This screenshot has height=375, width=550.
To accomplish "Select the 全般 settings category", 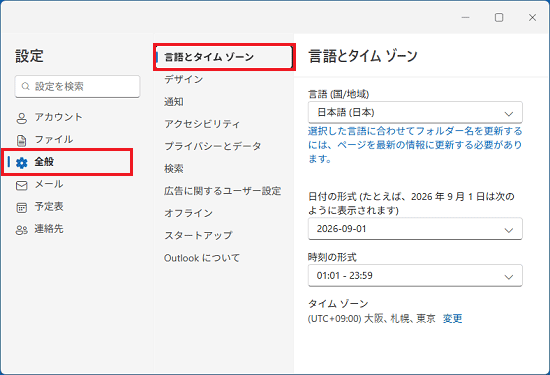I will tap(67, 162).
